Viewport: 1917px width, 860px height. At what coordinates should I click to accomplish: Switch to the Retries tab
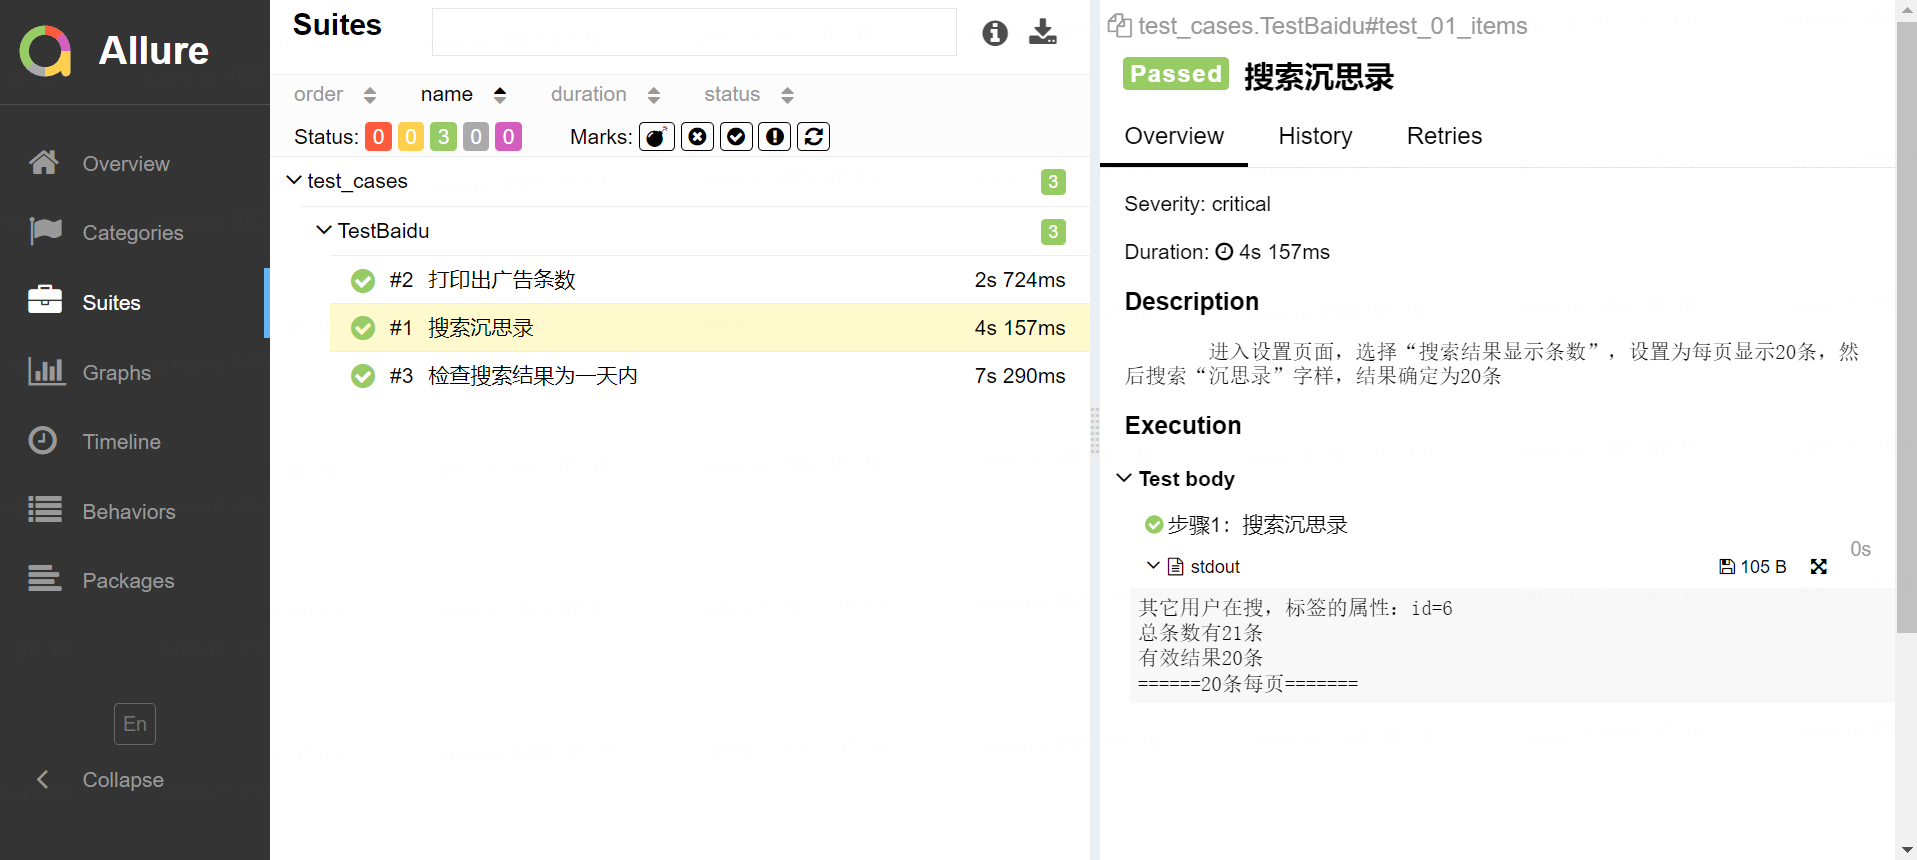(1444, 136)
